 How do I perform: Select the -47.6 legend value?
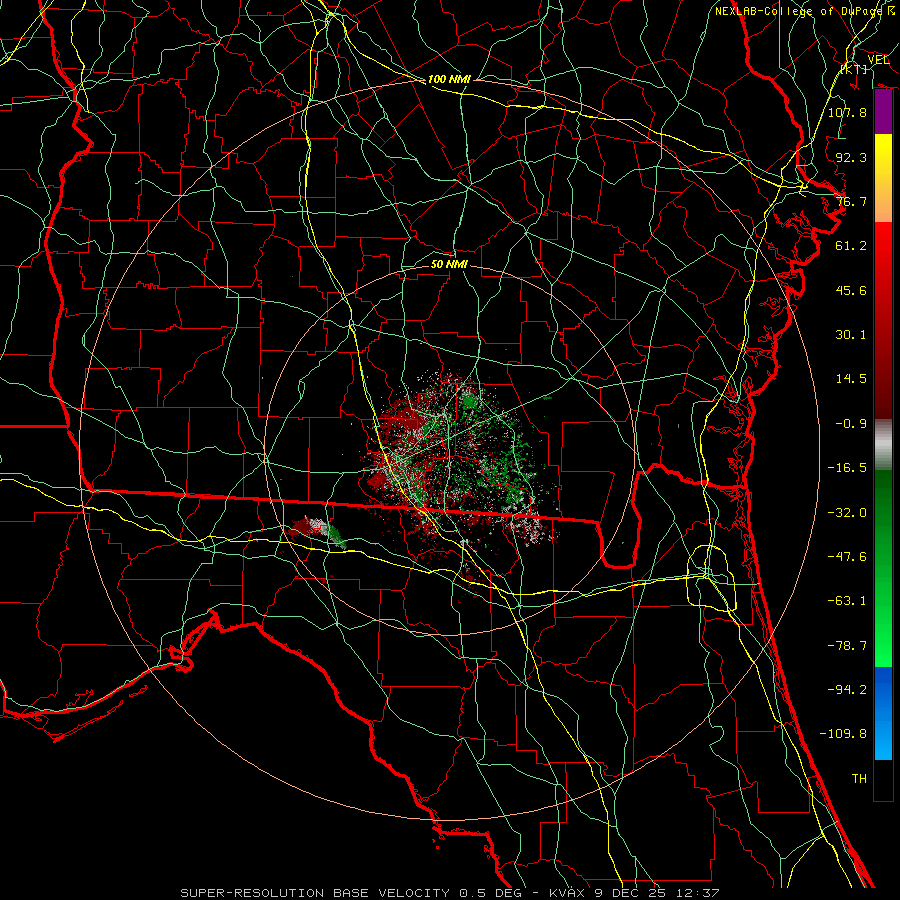tap(847, 557)
